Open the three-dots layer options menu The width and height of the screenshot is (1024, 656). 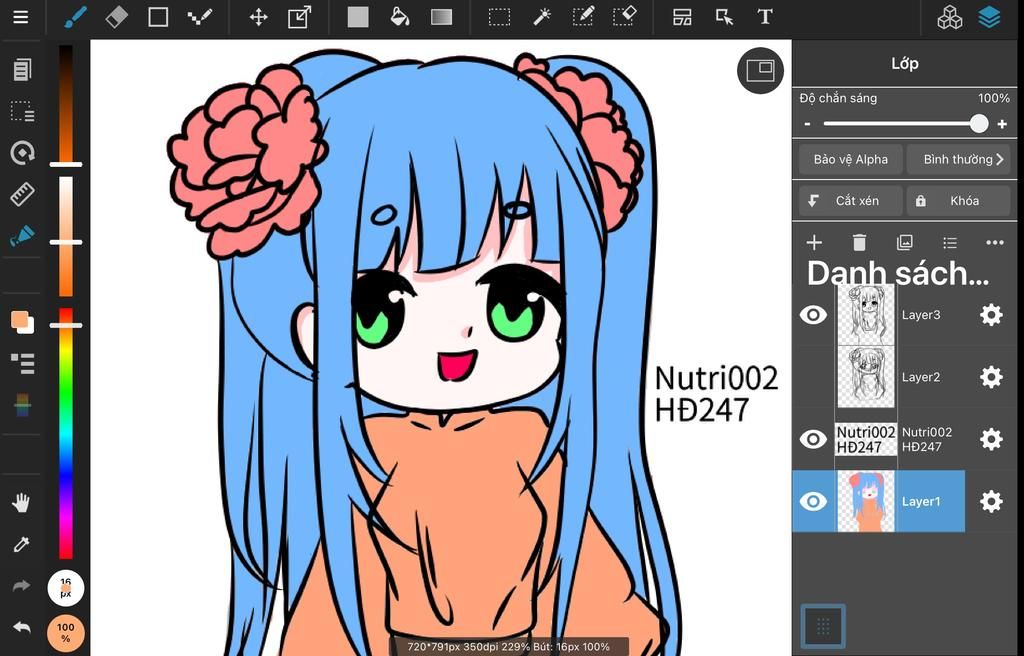click(x=995, y=242)
